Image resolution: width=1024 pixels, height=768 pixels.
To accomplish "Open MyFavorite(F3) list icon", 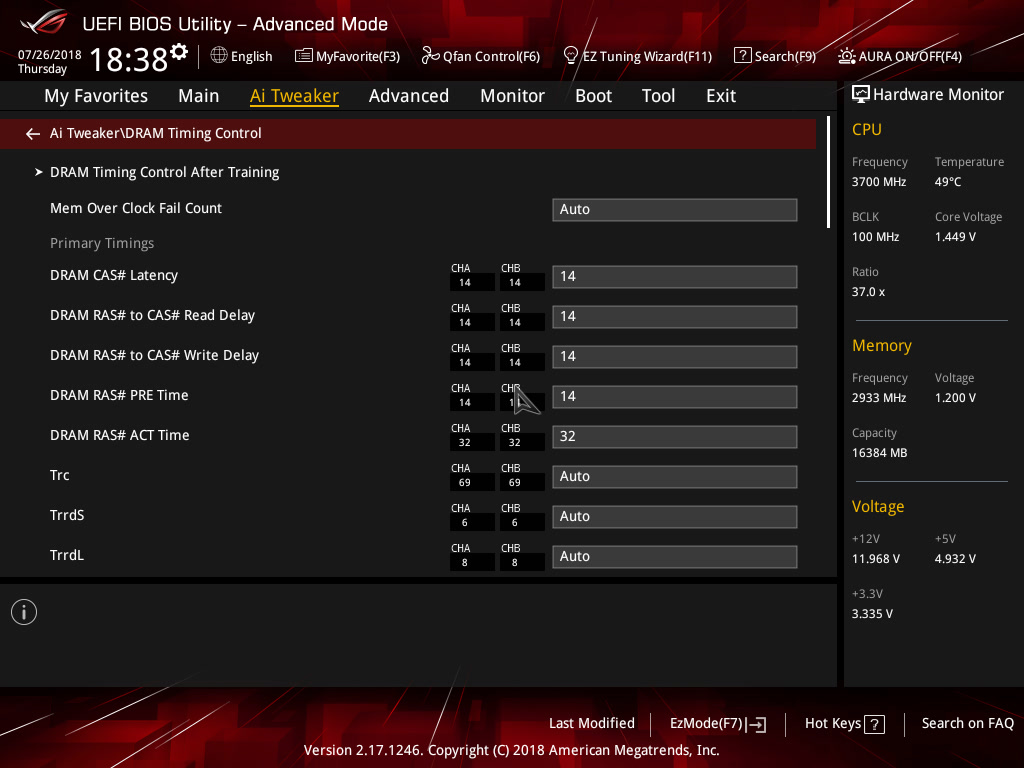I will click(x=304, y=56).
